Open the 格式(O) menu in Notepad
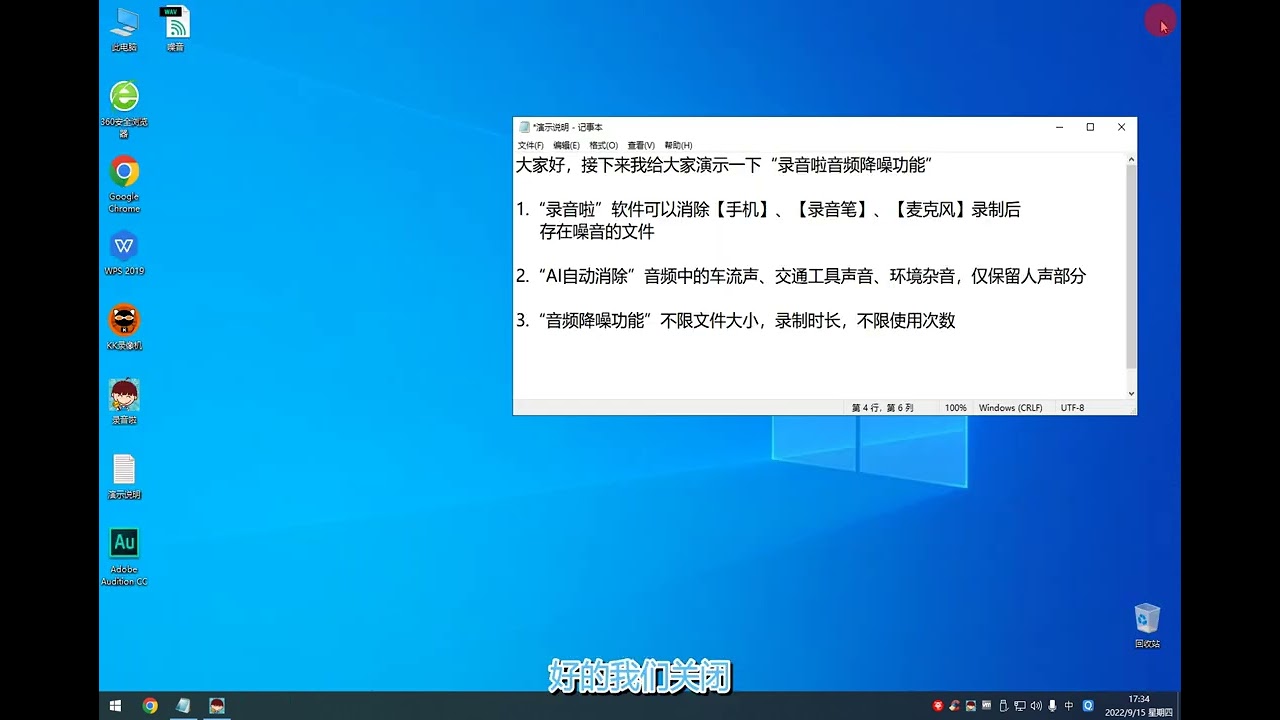The width and height of the screenshot is (1280, 720). coord(604,145)
